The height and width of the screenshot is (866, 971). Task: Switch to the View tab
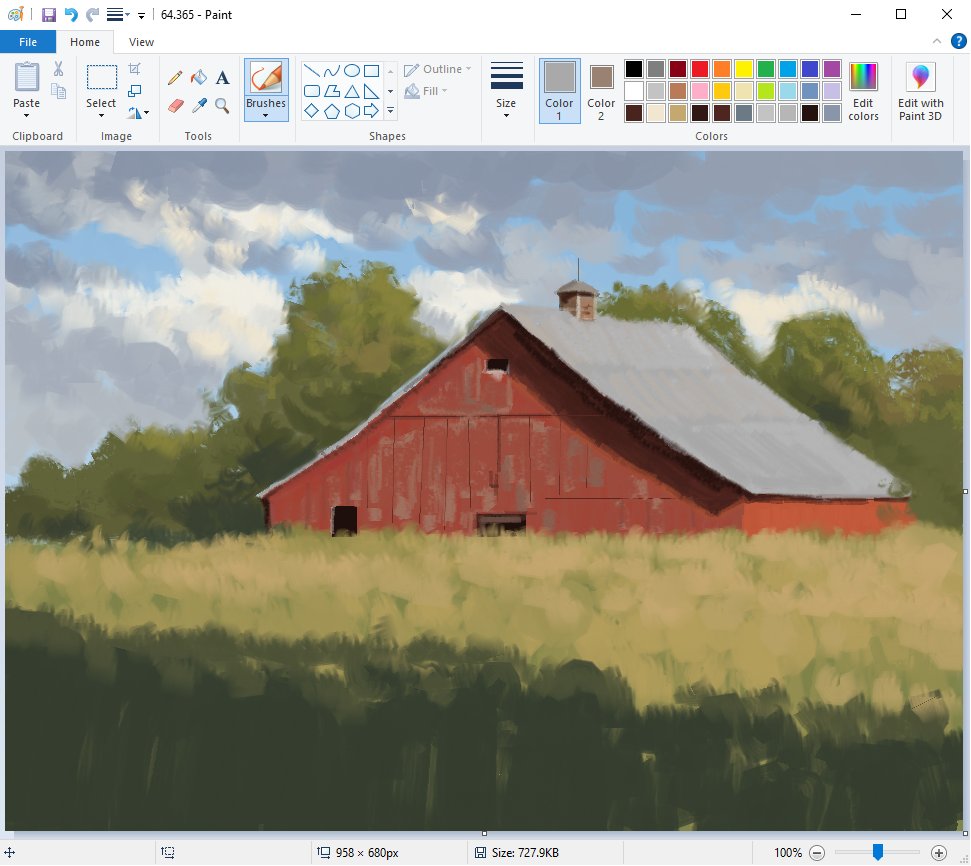141,42
